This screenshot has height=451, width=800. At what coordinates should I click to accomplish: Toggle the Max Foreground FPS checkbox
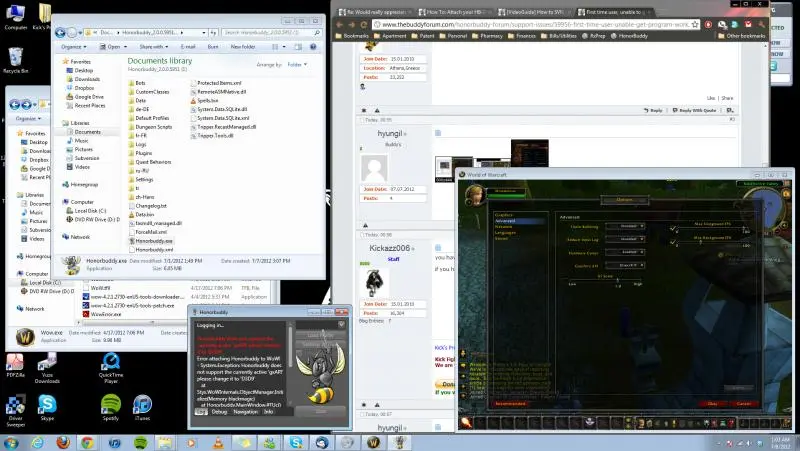(x=673, y=229)
